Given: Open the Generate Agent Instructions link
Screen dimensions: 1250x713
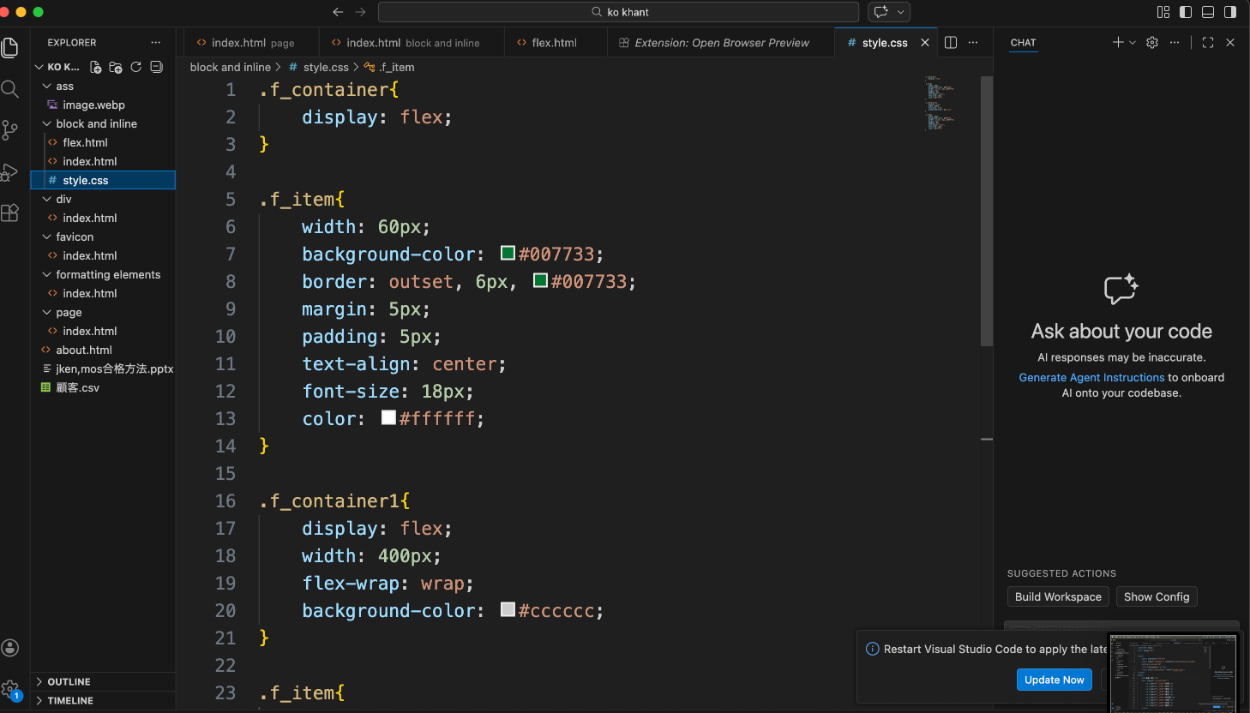Looking at the screenshot, I should tap(1091, 378).
